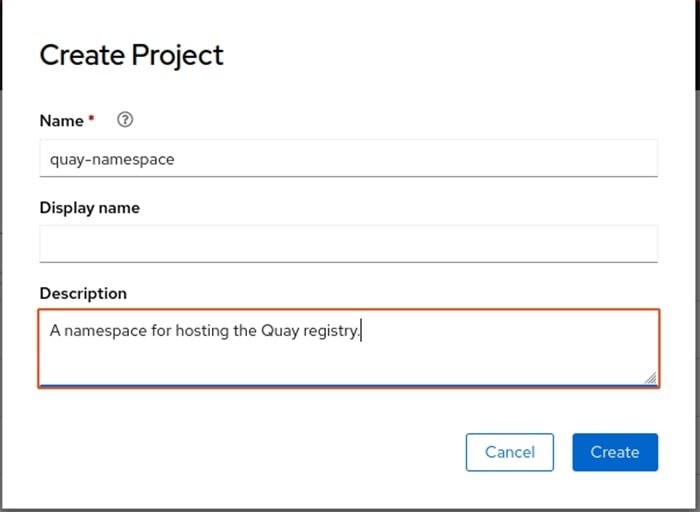Viewport: 700px width, 512px height.
Task: Grab the Description textarea resize handle
Action: [650, 378]
